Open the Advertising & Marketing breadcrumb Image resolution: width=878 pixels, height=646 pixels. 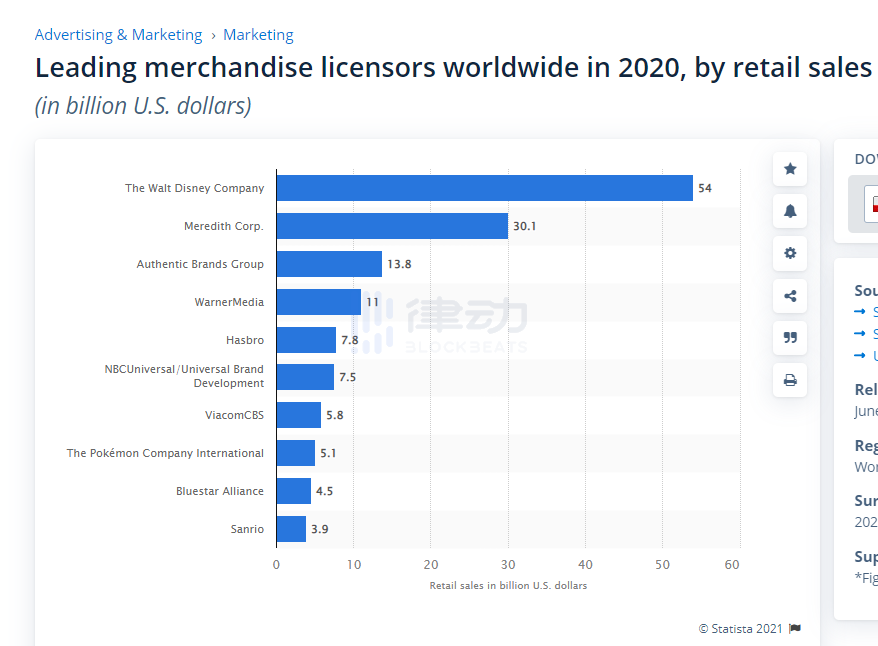pyautogui.click(x=118, y=35)
